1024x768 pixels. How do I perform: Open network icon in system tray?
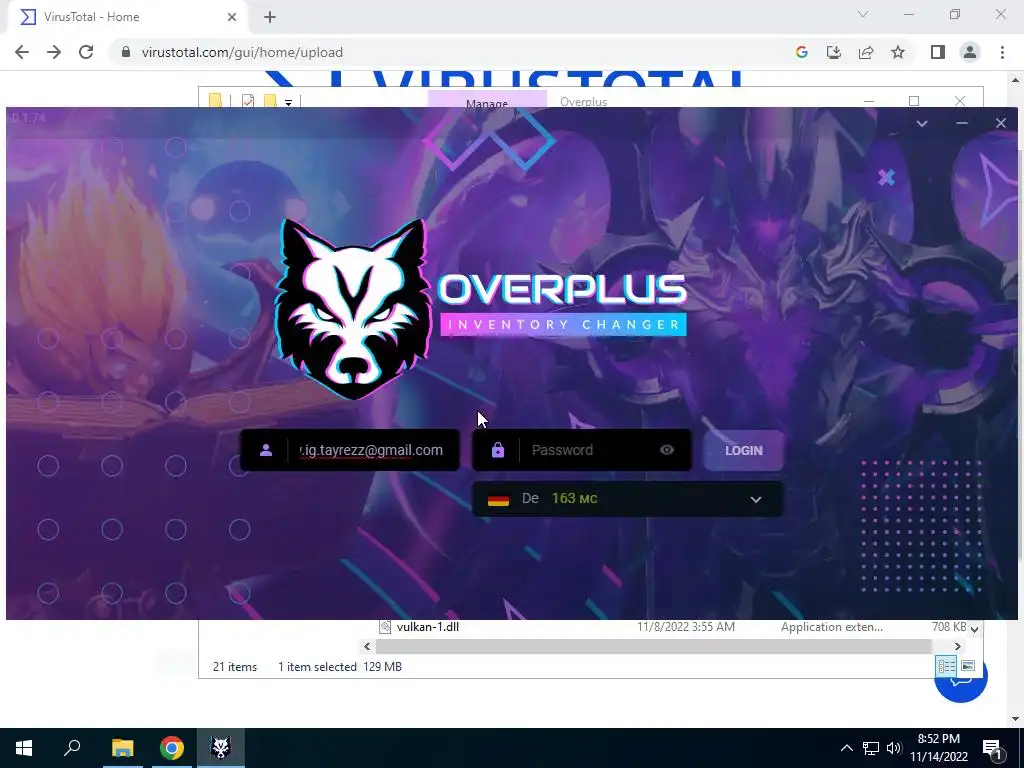click(x=871, y=748)
